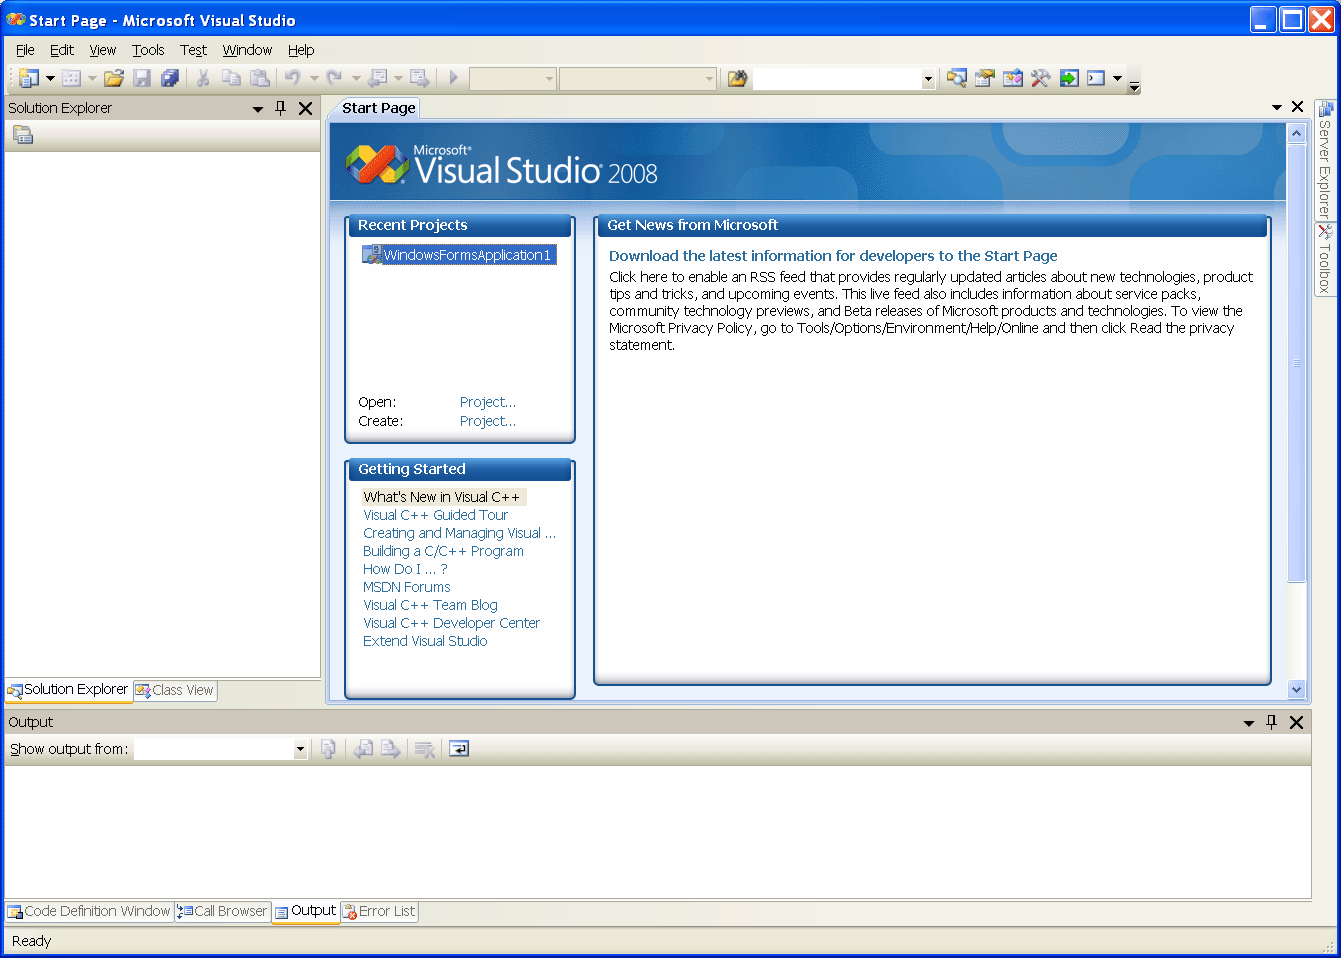The width and height of the screenshot is (1341, 958).
Task: Toggle auto-hide pin on Solution Explorer
Action: point(280,108)
